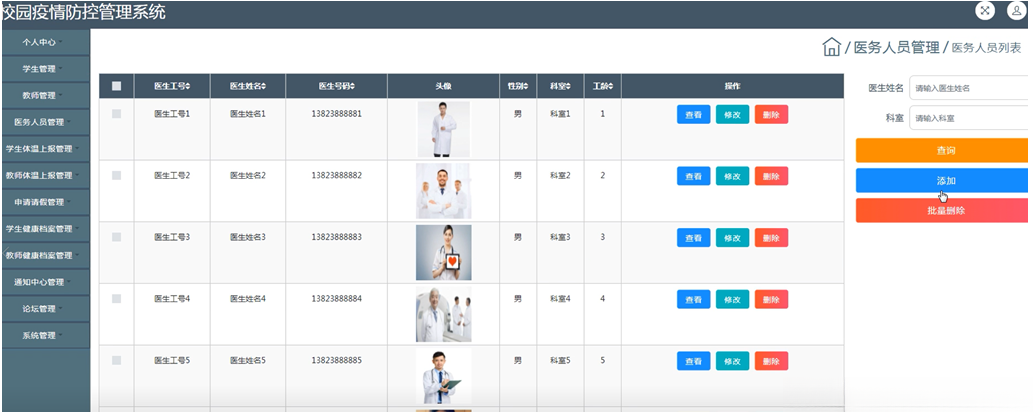View details of 医生姓名3
1033x412 pixels.
click(694, 238)
